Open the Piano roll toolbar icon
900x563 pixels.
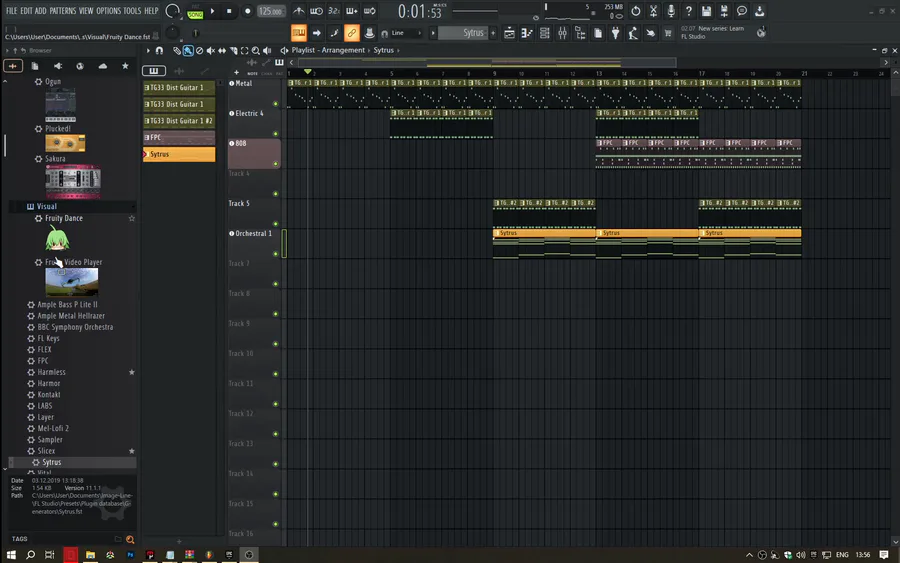coord(527,33)
